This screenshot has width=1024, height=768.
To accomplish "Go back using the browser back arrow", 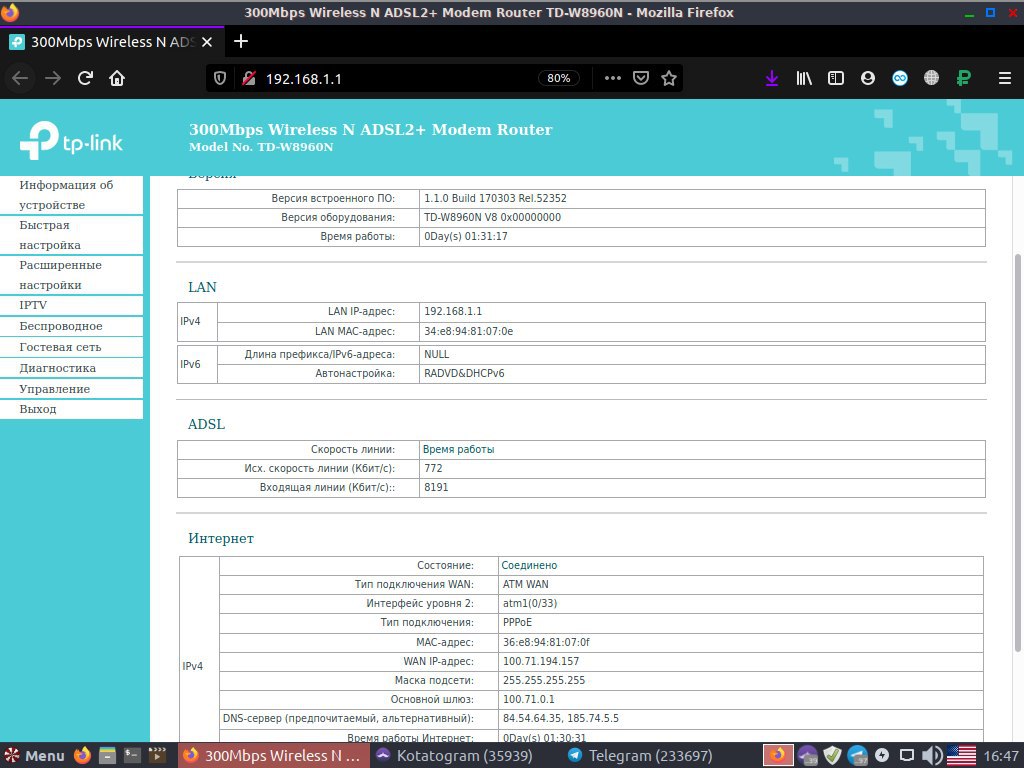I will click(20, 78).
